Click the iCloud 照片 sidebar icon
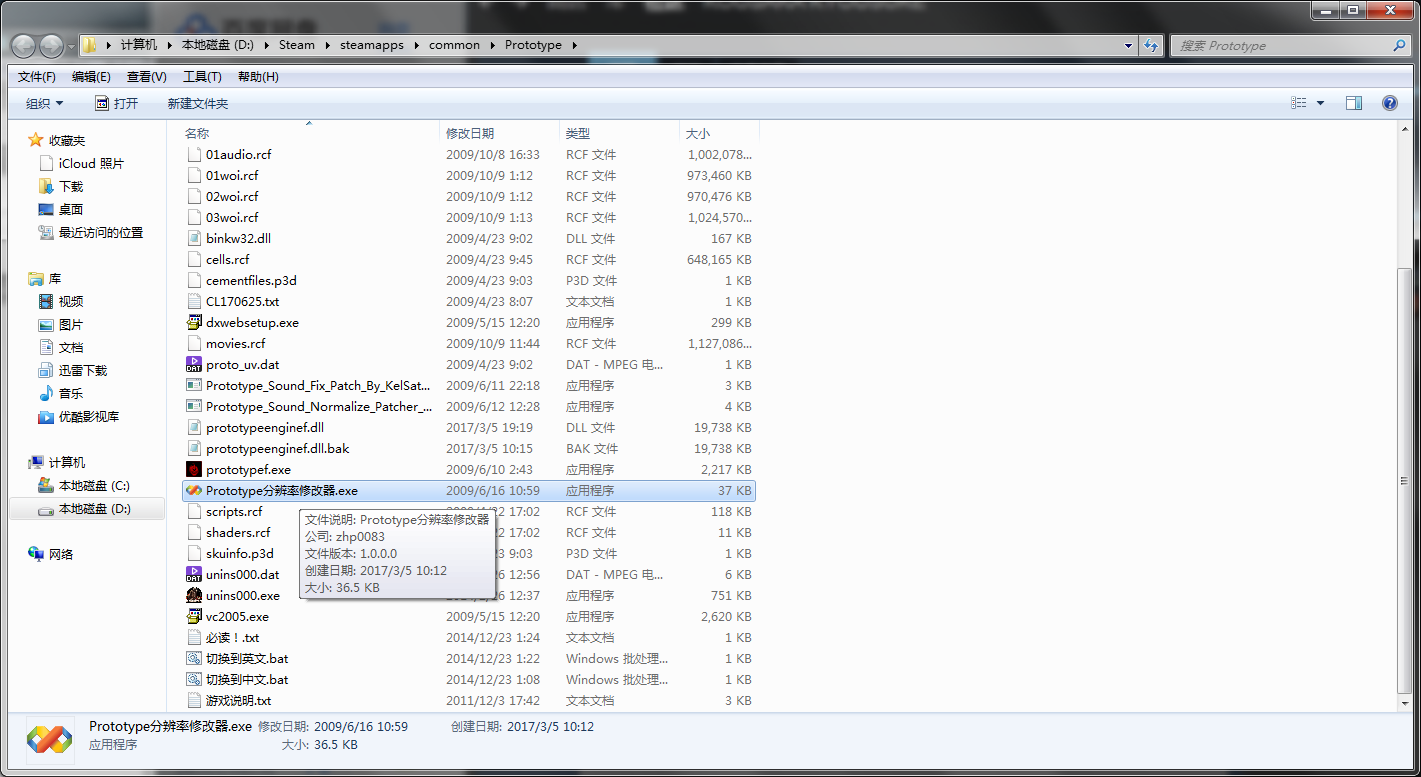The width and height of the screenshot is (1421, 777). 46,164
